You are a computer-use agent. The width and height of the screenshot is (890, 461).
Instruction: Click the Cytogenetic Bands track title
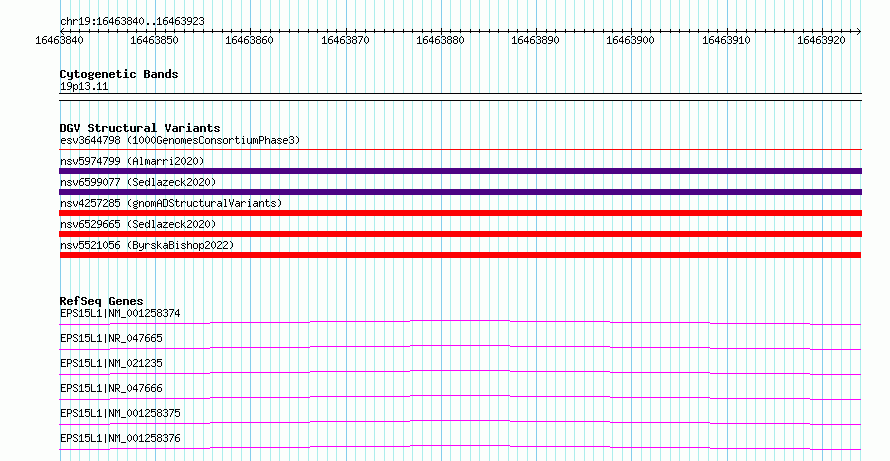pos(119,74)
